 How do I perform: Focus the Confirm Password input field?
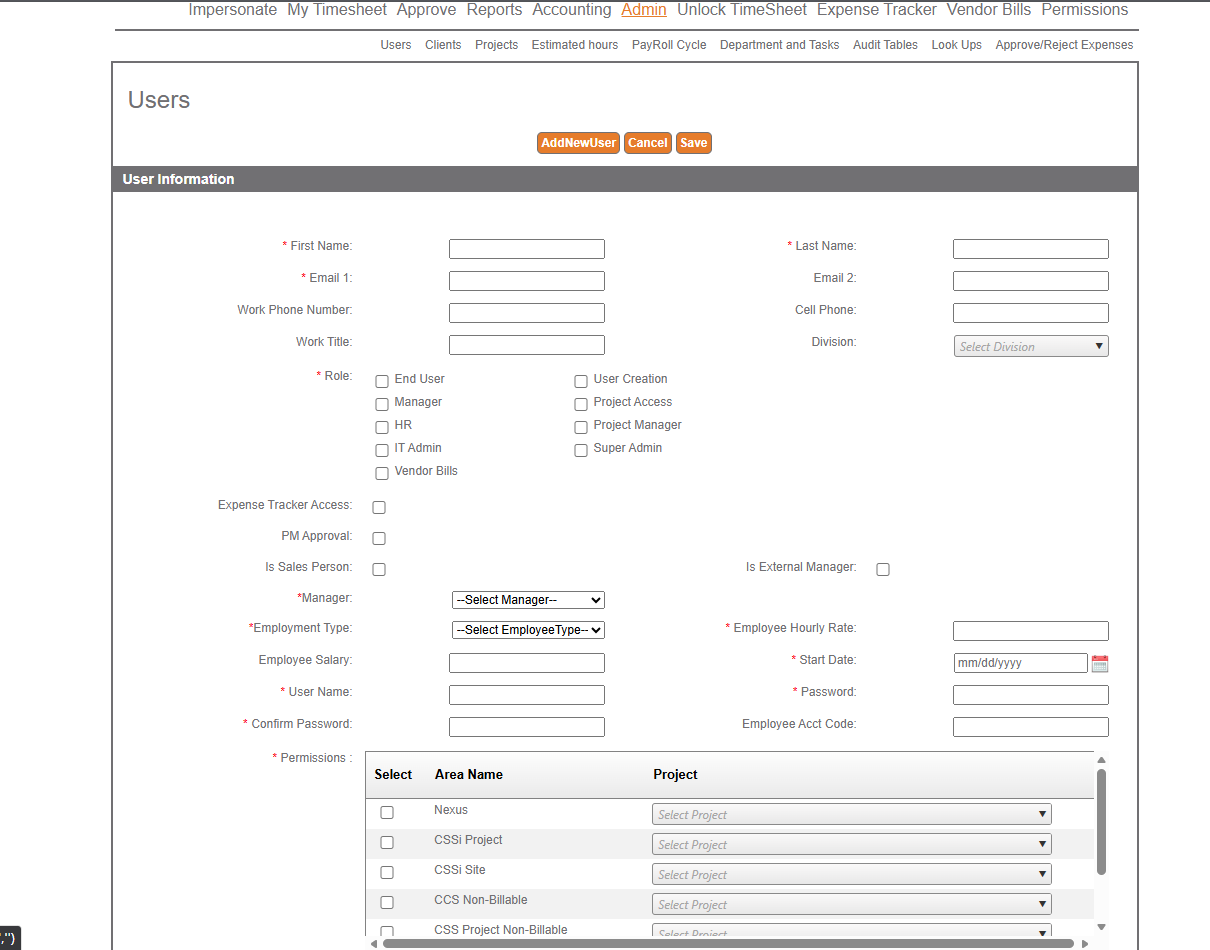[527, 727]
